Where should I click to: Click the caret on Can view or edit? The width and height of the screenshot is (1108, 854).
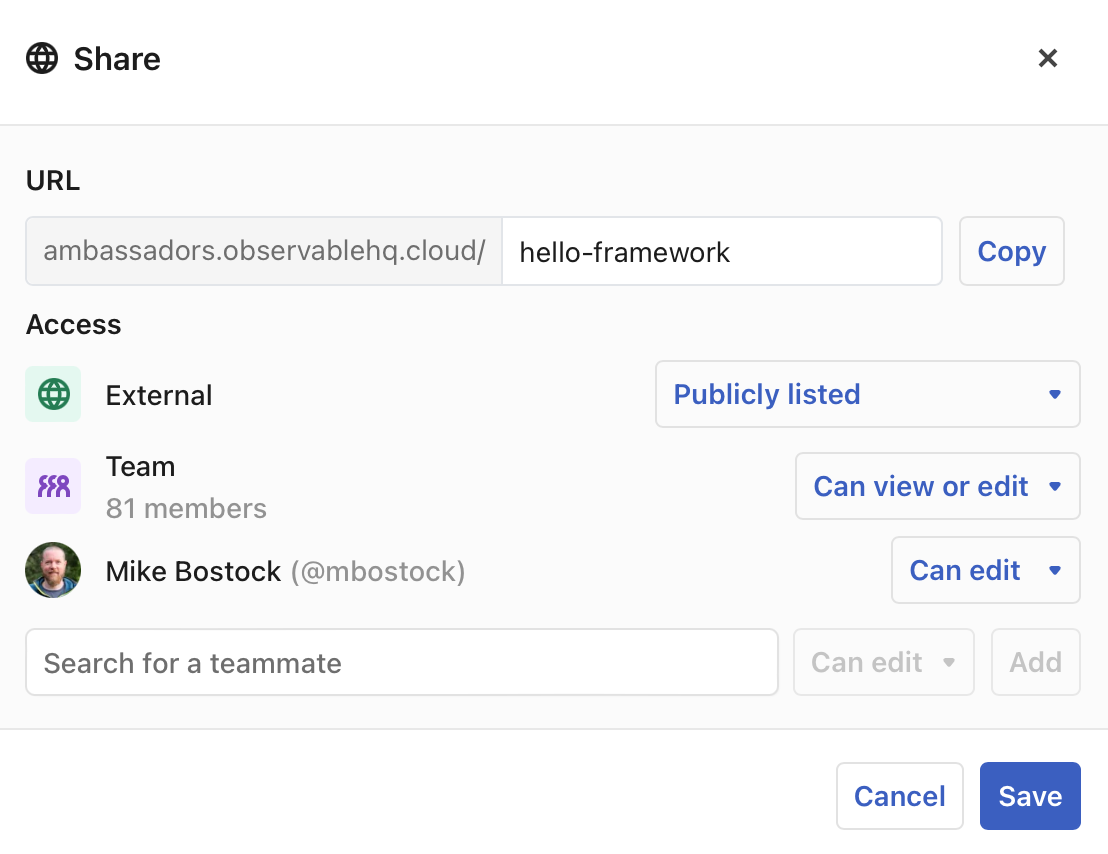(1056, 486)
